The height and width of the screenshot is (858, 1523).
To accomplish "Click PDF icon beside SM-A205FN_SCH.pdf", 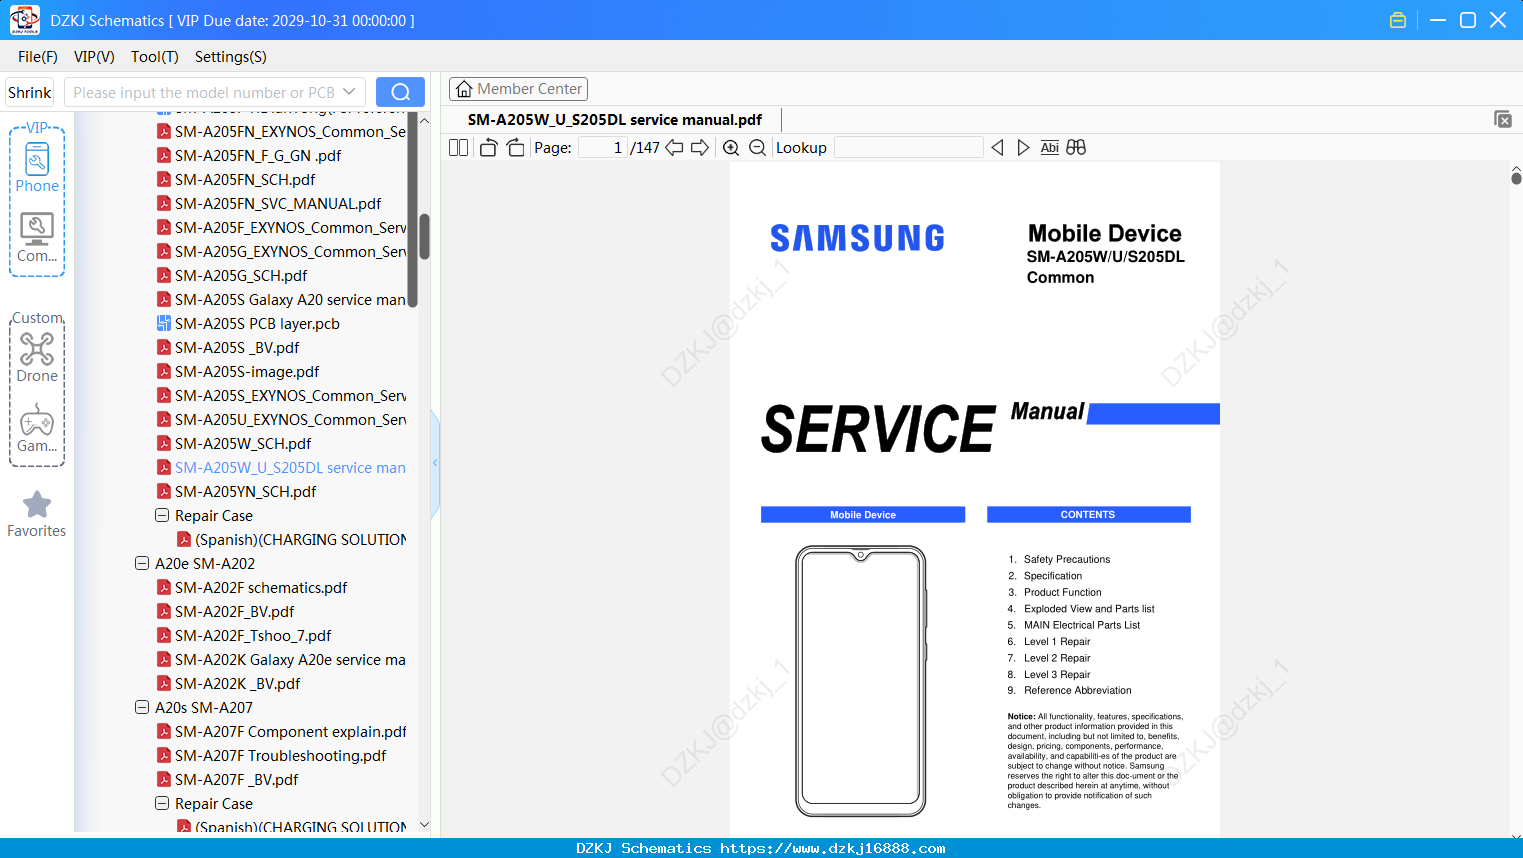I will click(164, 180).
